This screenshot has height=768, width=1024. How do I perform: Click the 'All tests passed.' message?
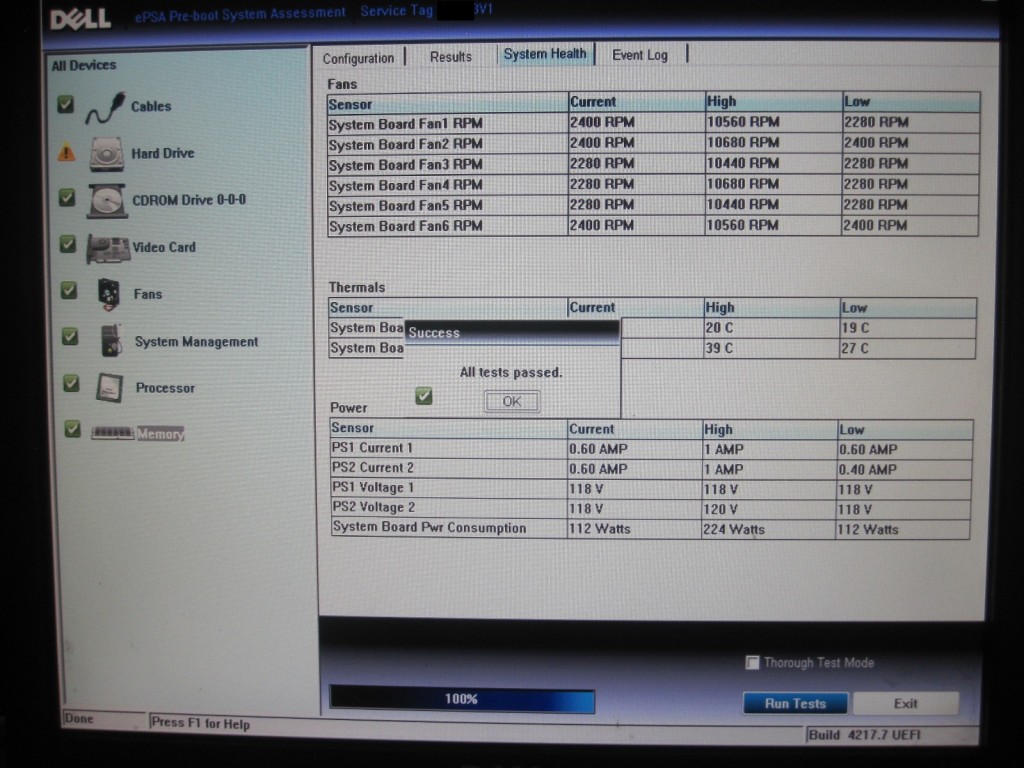pos(511,372)
